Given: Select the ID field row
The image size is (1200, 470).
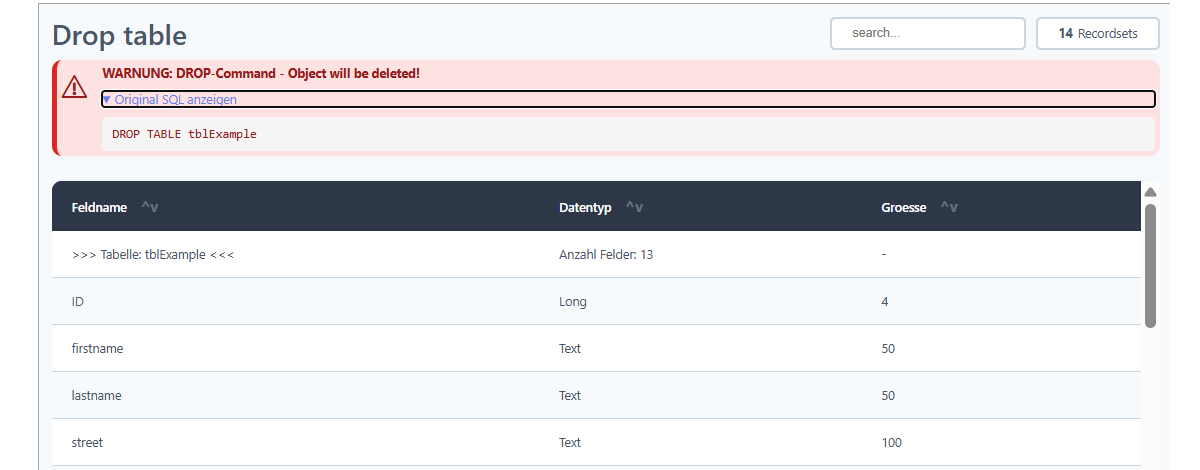Looking at the screenshot, I should [596, 301].
